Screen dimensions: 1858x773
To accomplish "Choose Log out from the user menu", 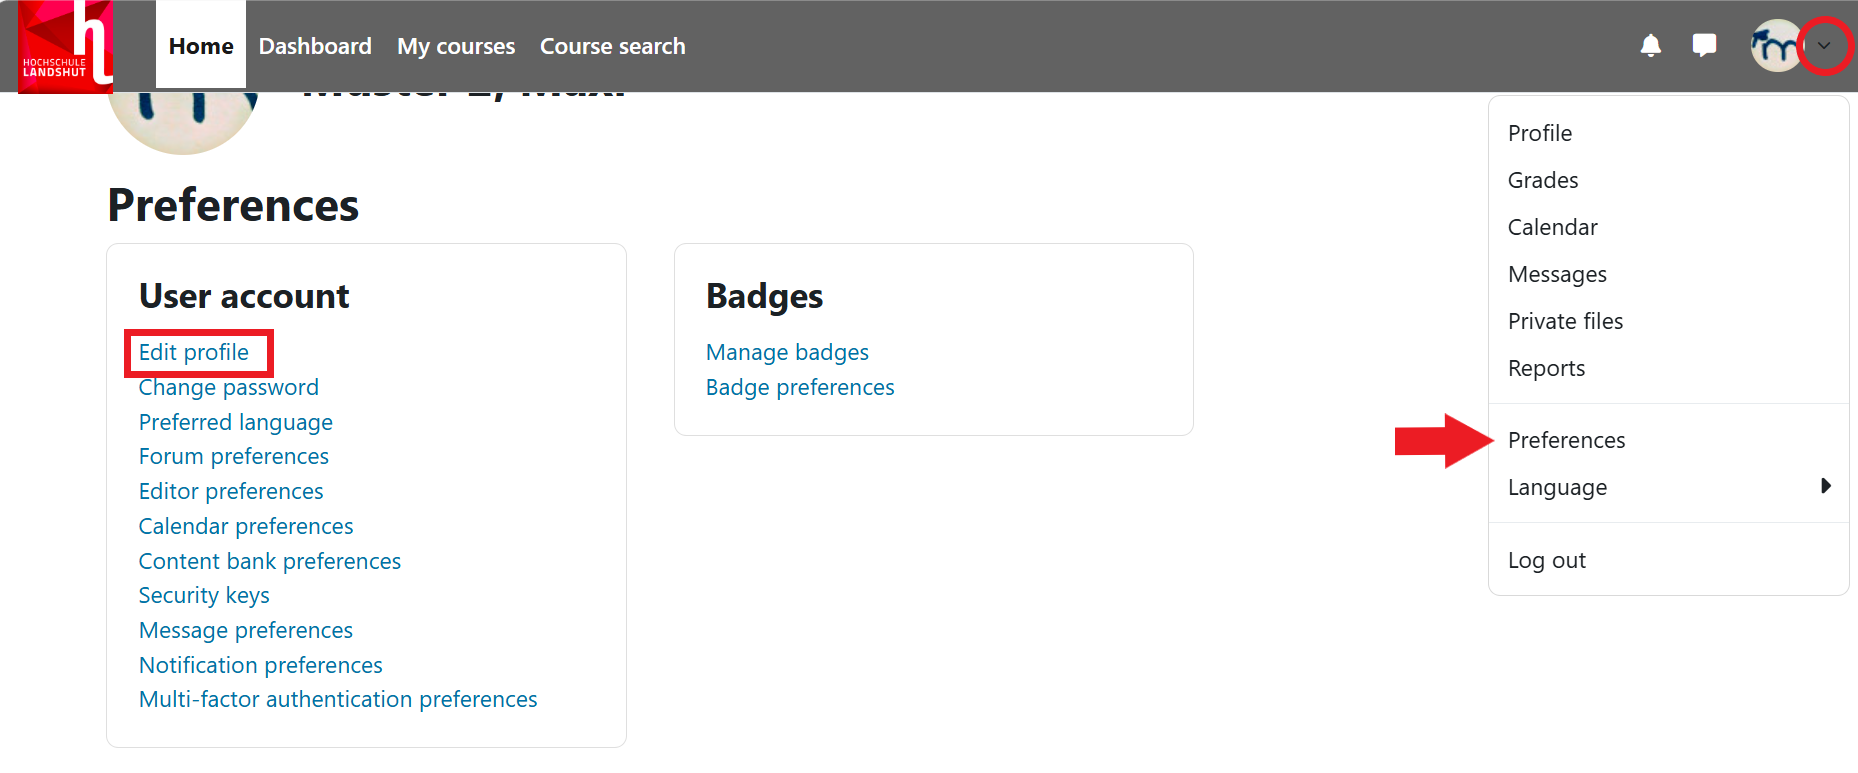I will [1546, 560].
